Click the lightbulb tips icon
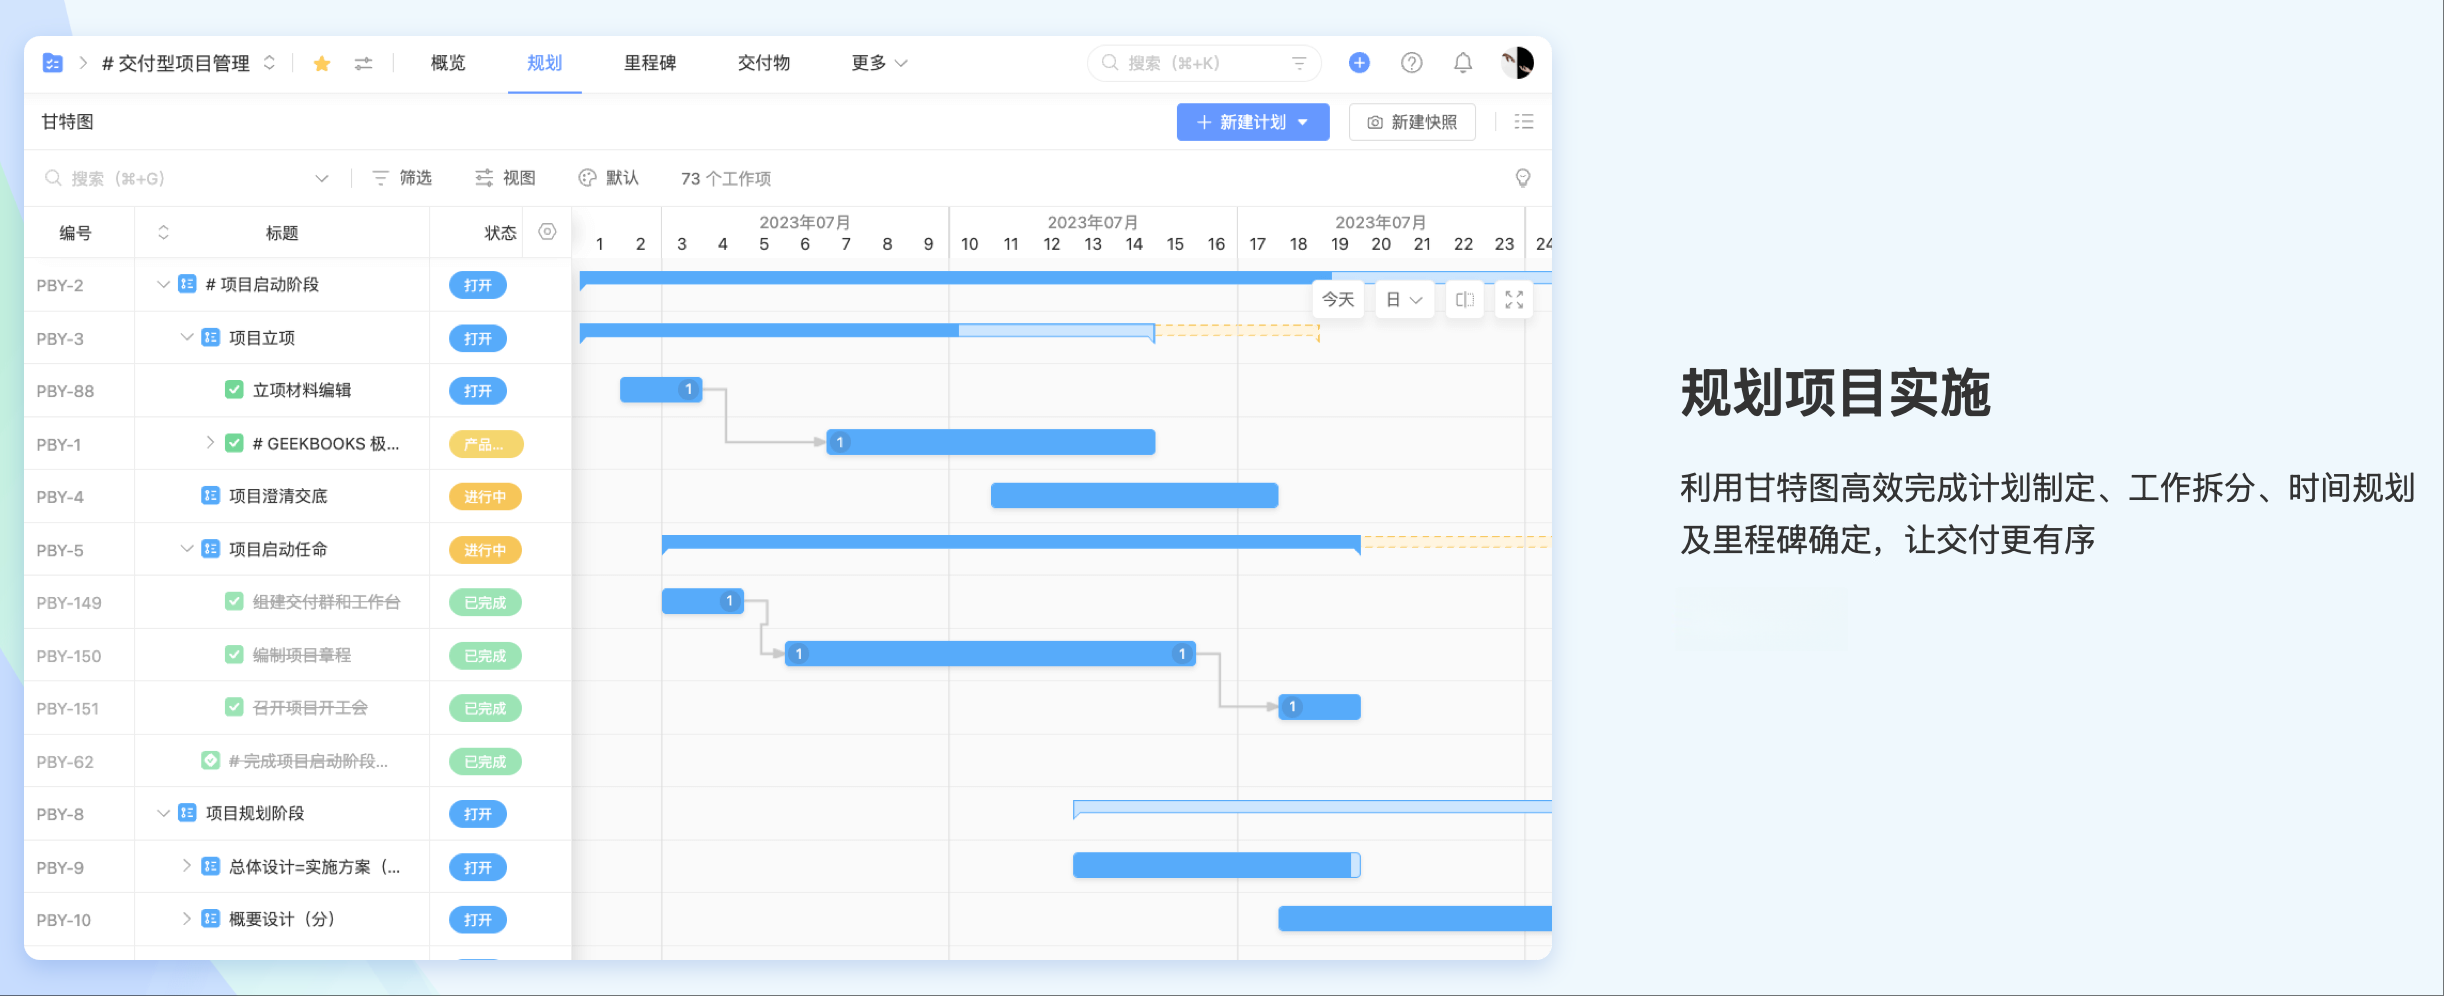The height and width of the screenshot is (996, 2444). pos(1522,178)
